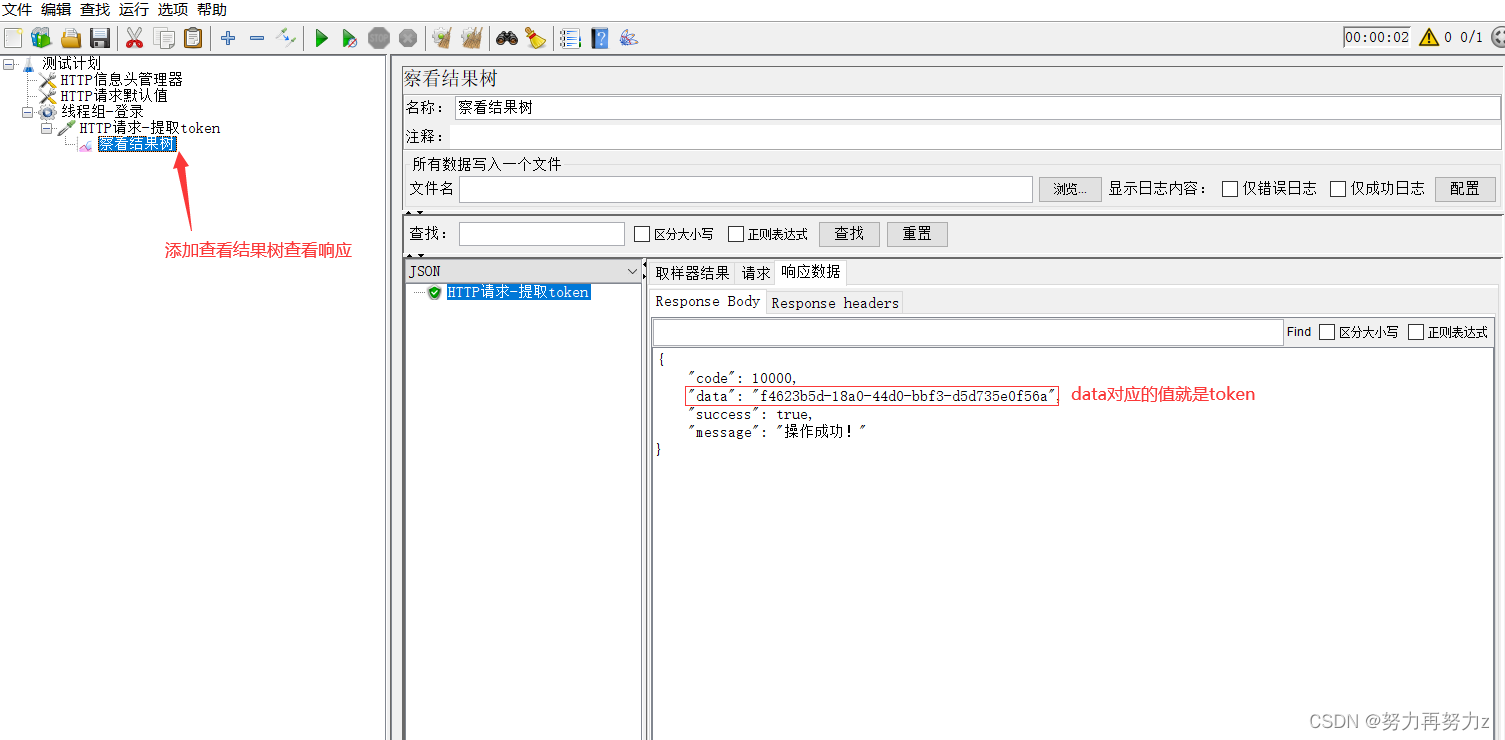The image size is (1505, 740).
Task: Create a new test plan with the blank-page icon
Action: click(x=13, y=38)
